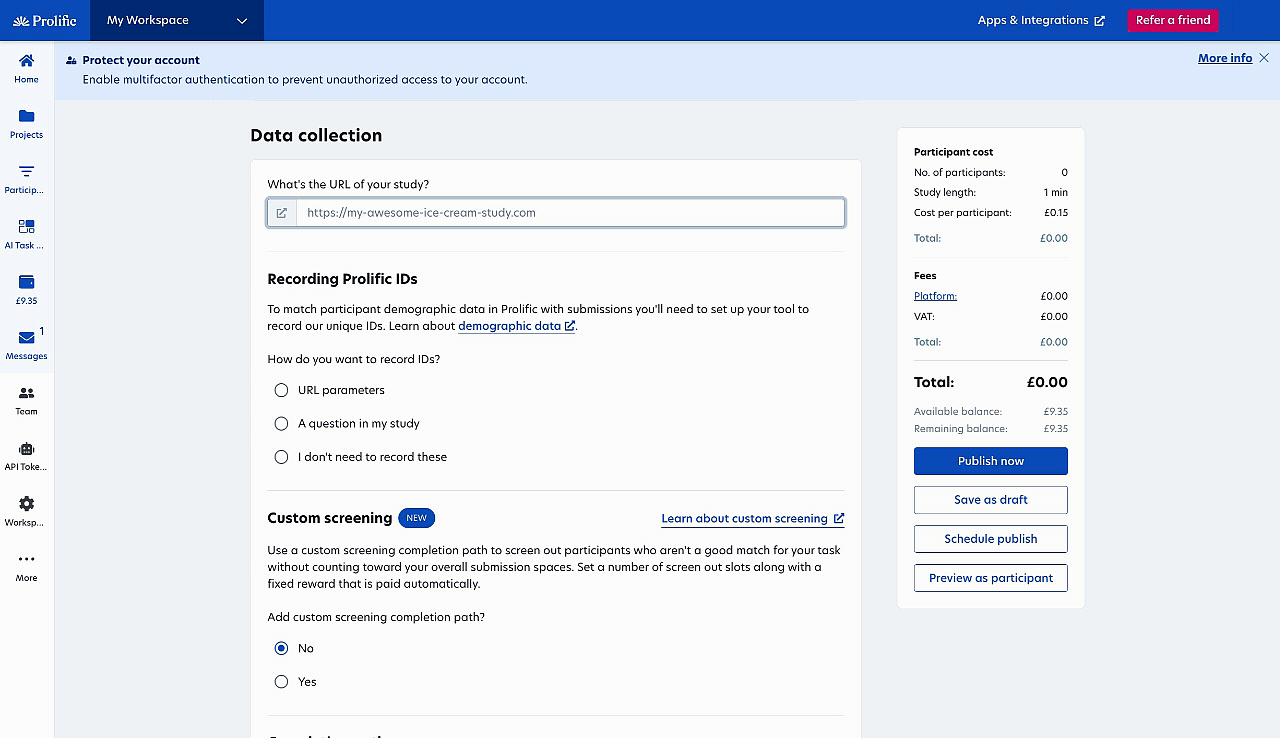Image resolution: width=1280 pixels, height=738 pixels.
Task: Open wallet balance £9.35 in sidebar
Action: (26, 290)
